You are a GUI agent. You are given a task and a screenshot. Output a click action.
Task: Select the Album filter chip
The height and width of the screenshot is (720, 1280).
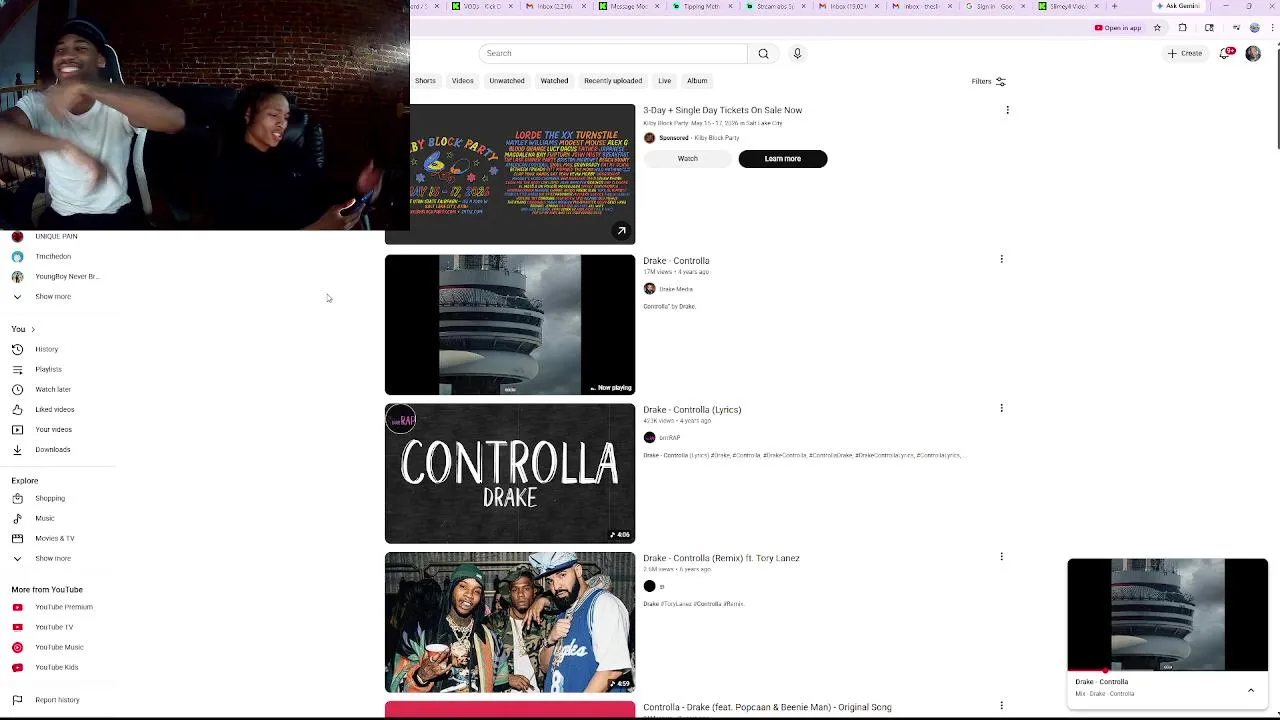coord(697,81)
